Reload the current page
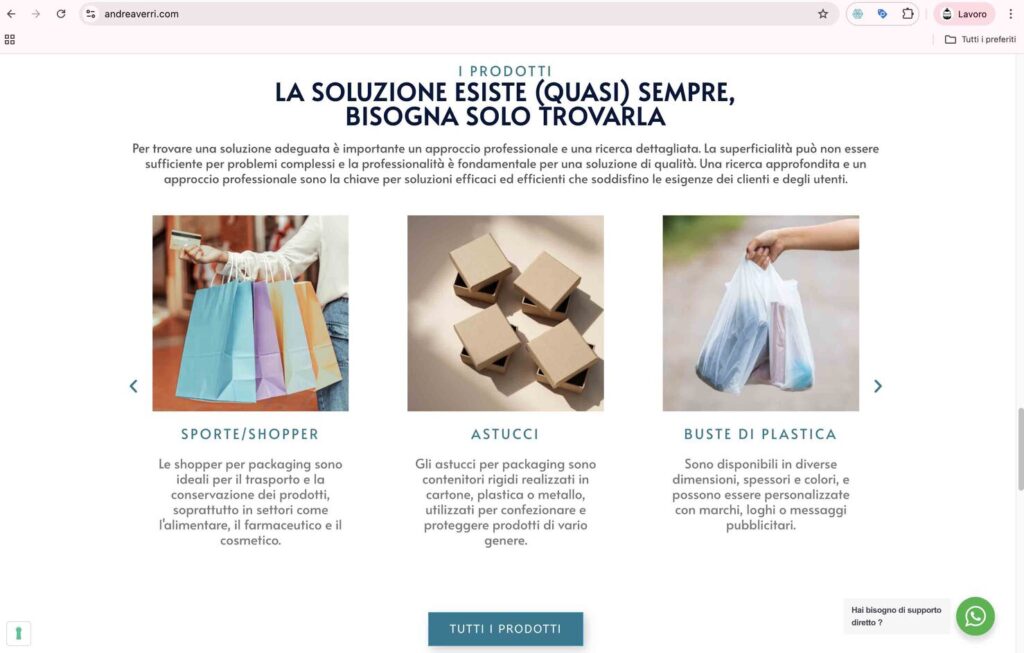The width and height of the screenshot is (1024, 653). [x=61, y=14]
